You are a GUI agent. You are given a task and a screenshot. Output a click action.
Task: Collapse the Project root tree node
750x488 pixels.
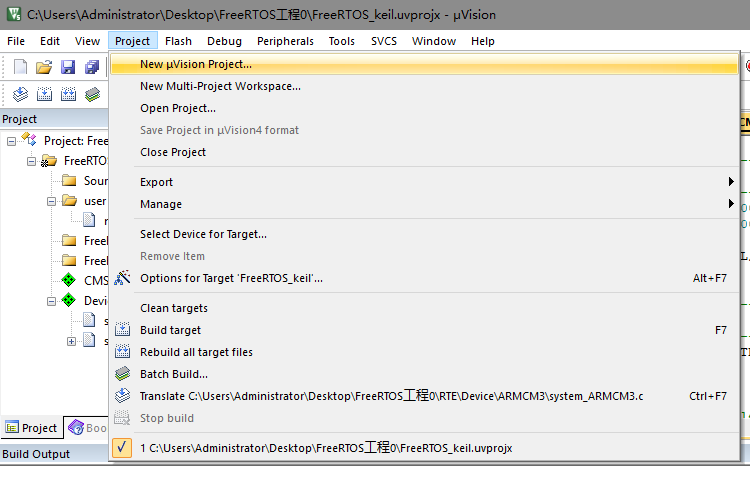click(x=11, y=141)
